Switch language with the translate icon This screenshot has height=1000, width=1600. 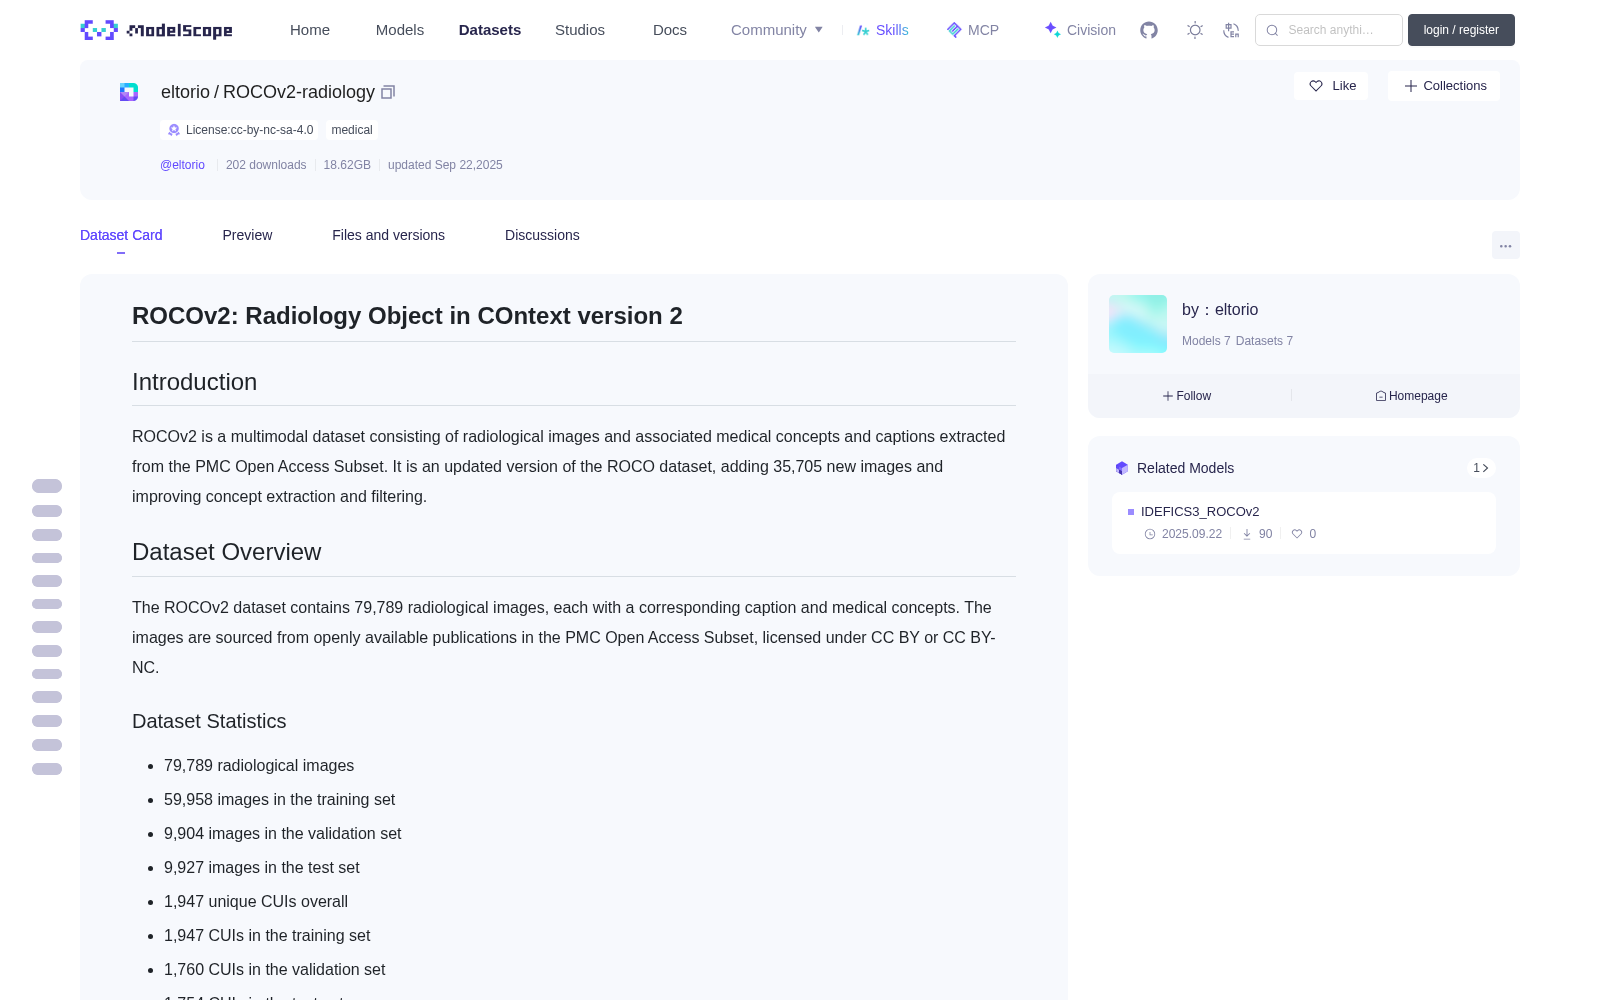1231,30
